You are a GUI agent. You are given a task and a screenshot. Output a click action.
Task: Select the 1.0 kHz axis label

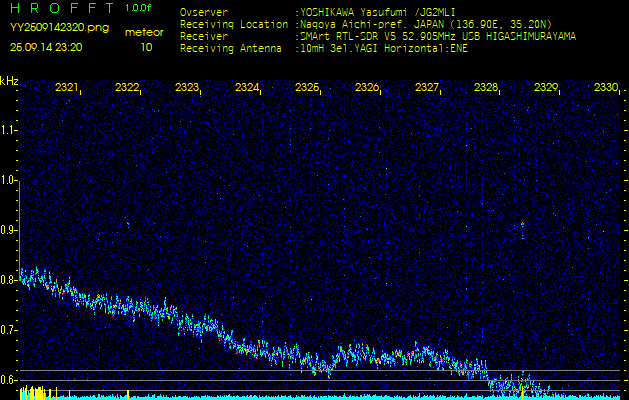[x=9, y=180]
